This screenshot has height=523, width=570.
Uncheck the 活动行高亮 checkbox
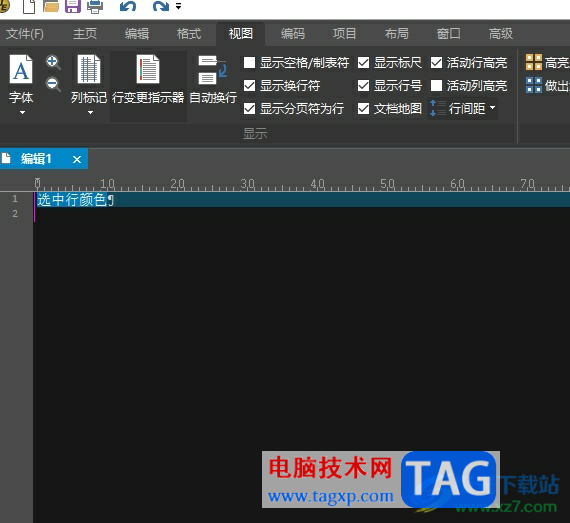coord(437,63)
